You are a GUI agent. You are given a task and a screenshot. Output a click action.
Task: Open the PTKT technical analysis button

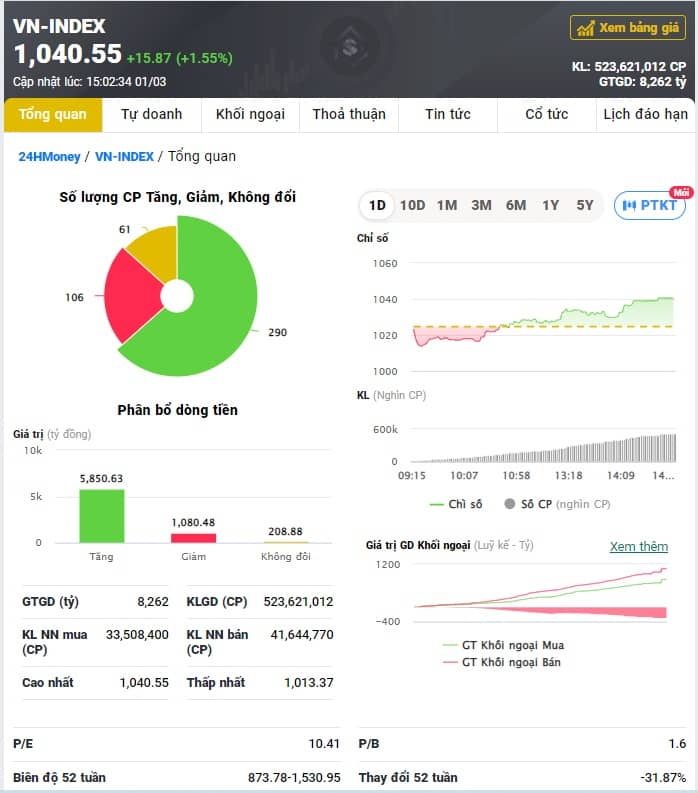coord(649,205)
